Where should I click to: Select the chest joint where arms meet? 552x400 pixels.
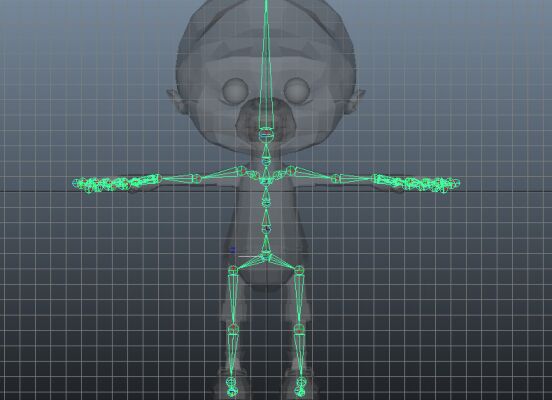point(266,181)
